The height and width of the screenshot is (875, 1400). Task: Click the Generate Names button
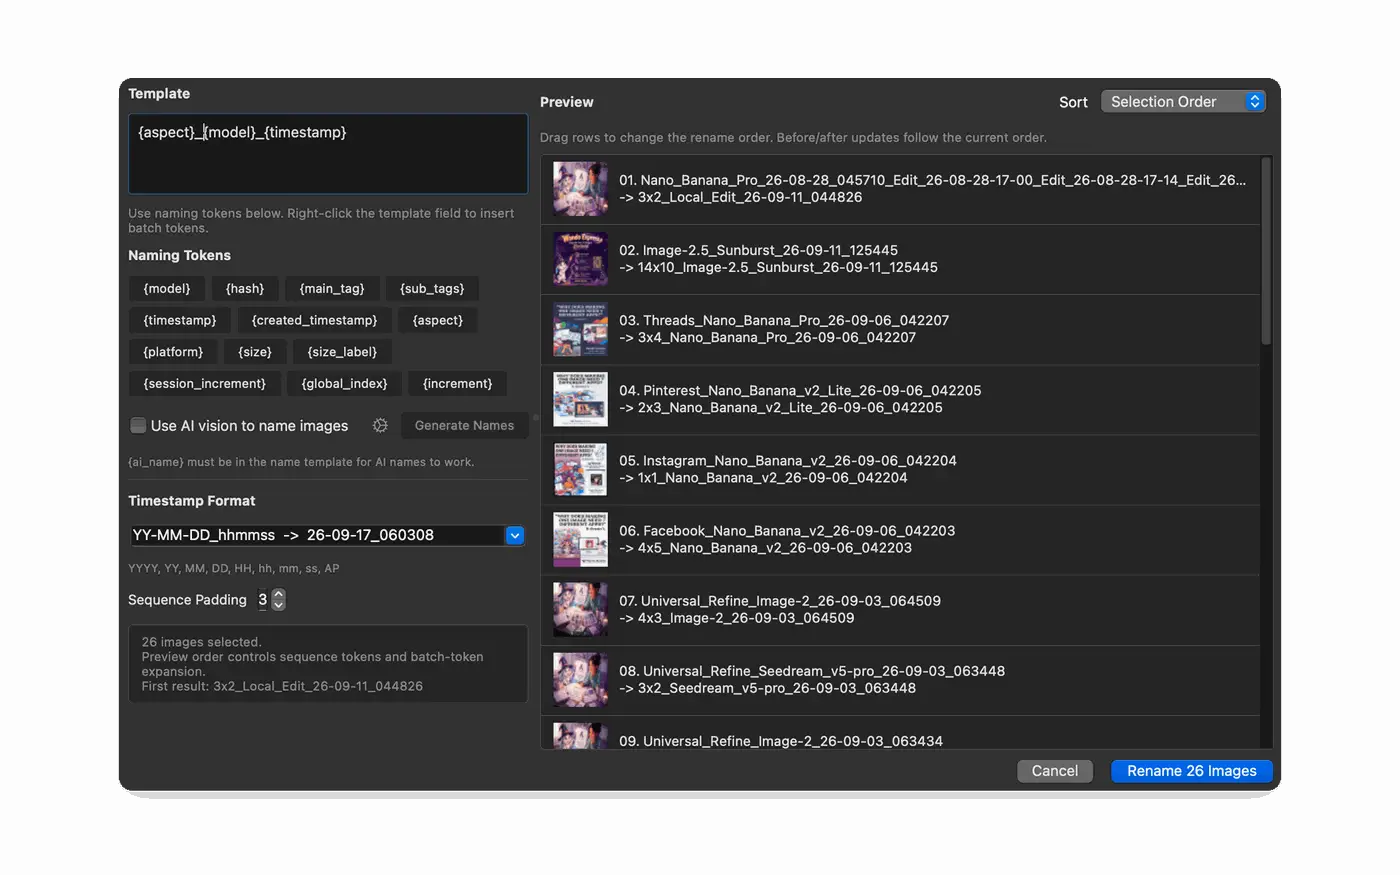click(464, 426)
